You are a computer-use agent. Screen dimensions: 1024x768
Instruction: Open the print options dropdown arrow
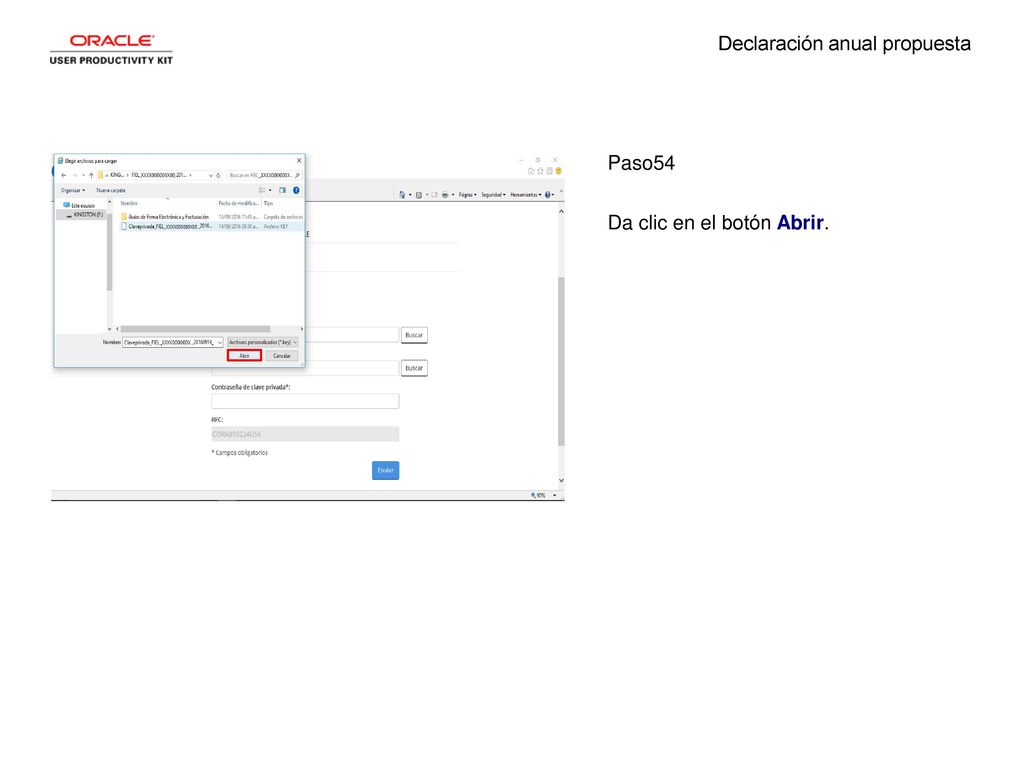pos(453,195)
